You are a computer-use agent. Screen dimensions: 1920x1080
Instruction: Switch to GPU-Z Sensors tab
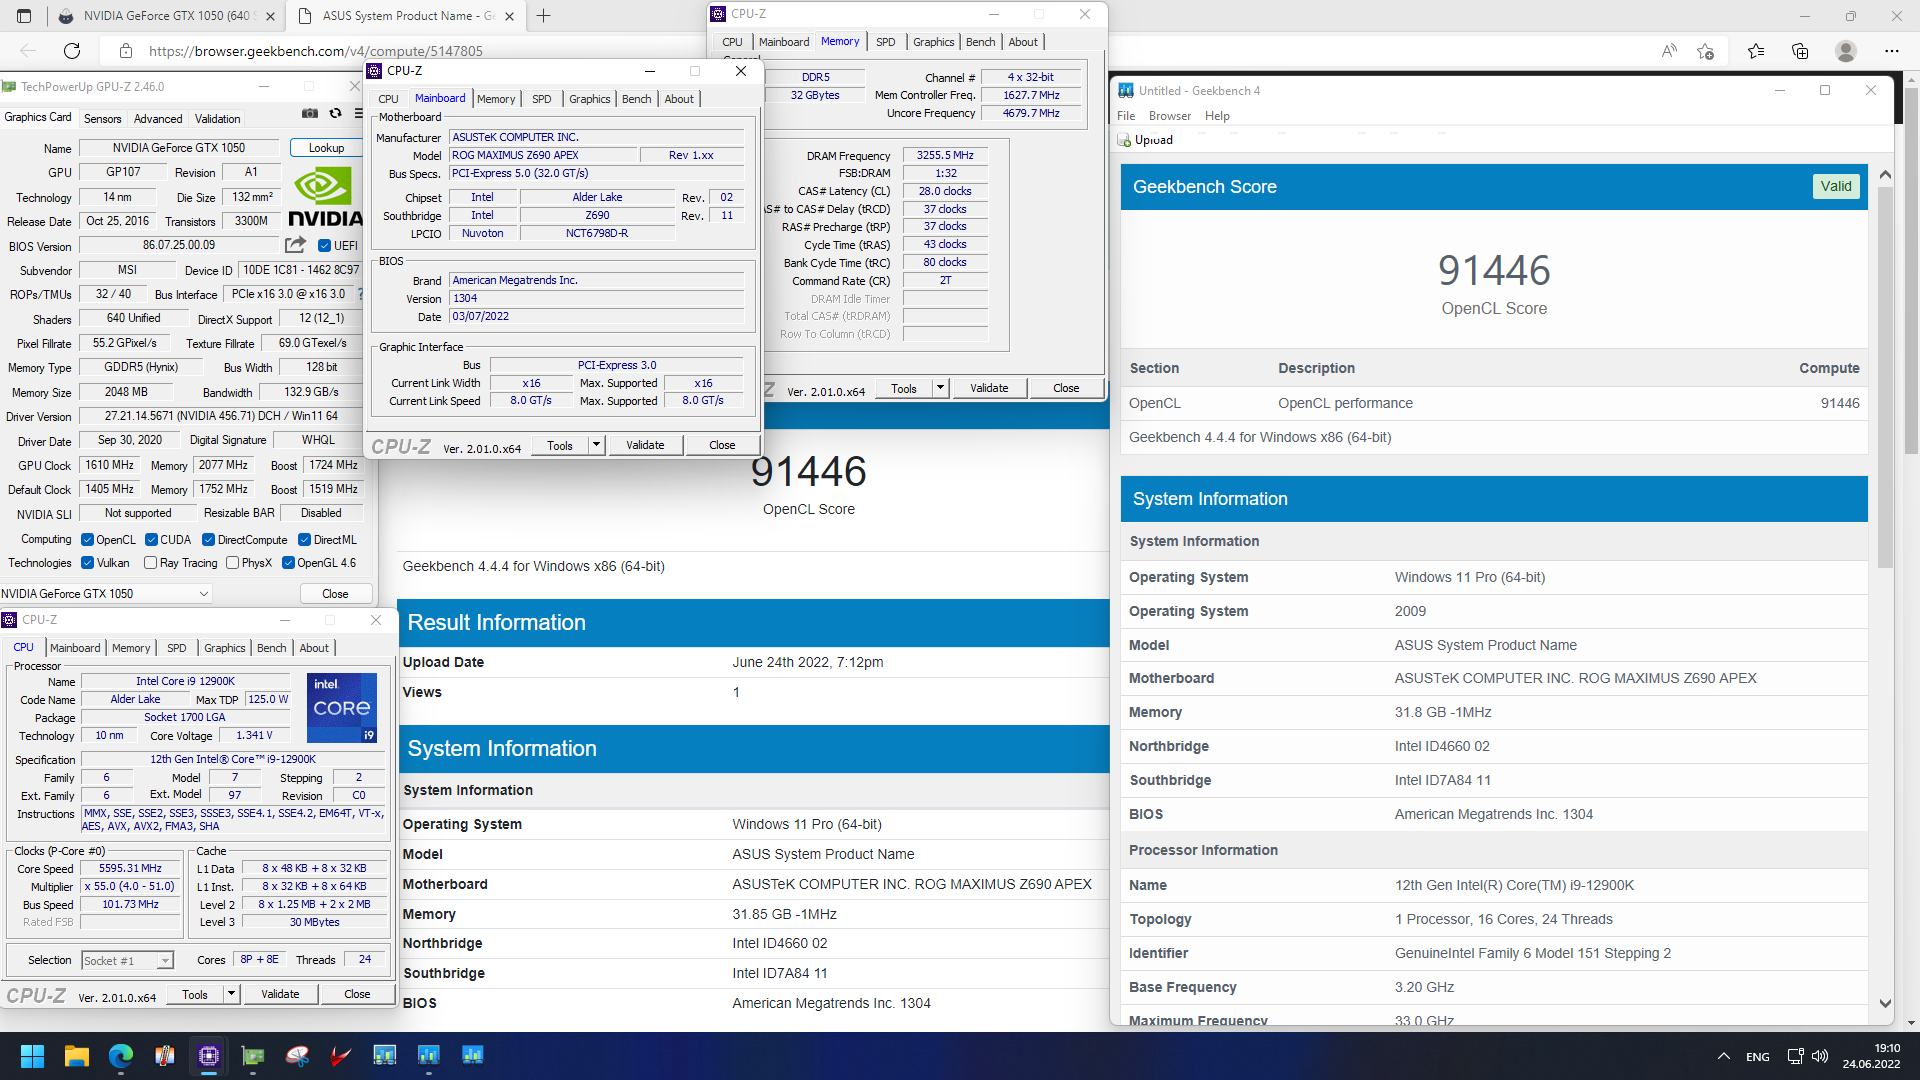coord(102,118)
